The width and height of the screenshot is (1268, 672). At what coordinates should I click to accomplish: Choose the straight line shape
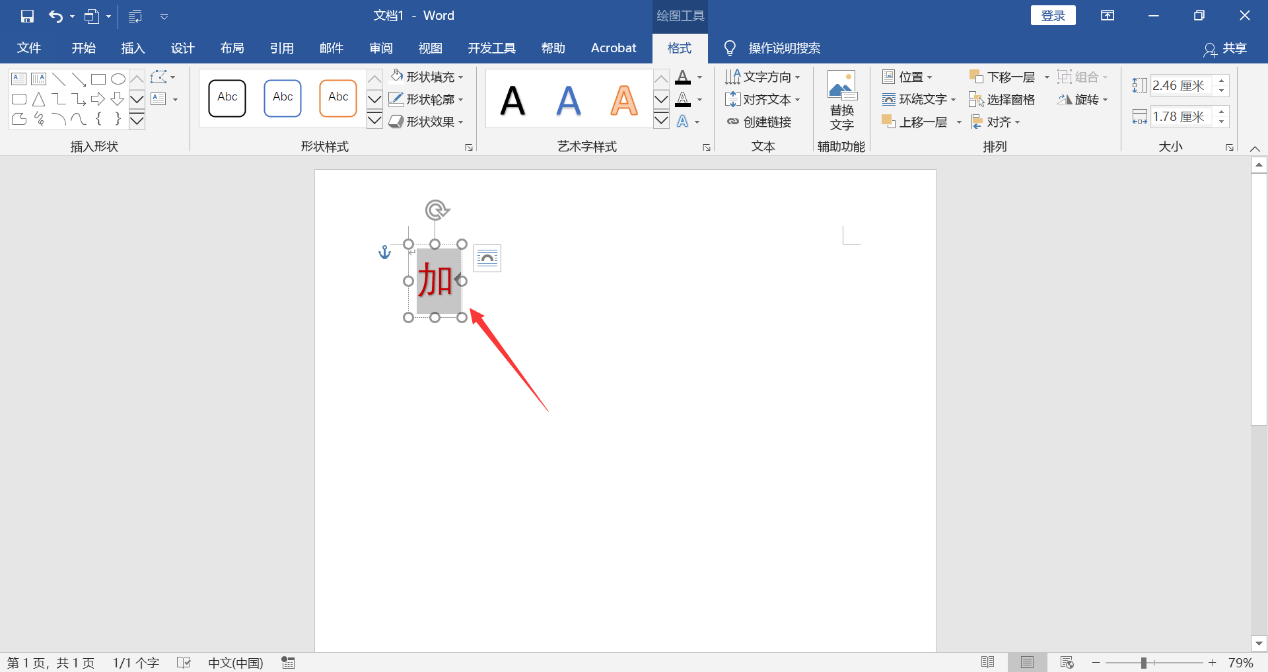[59, 79]
